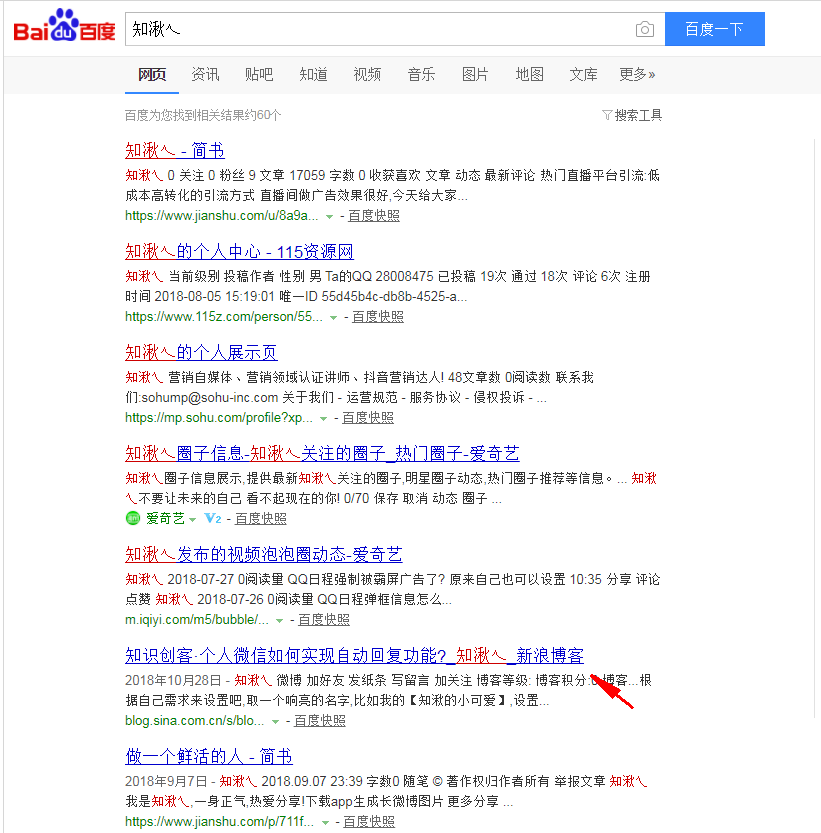The height and width of the screenshot is (833, 821).
Task: Open result 知湫乀圈子信息 爱奇艺
Action: (x=323, y=453)
